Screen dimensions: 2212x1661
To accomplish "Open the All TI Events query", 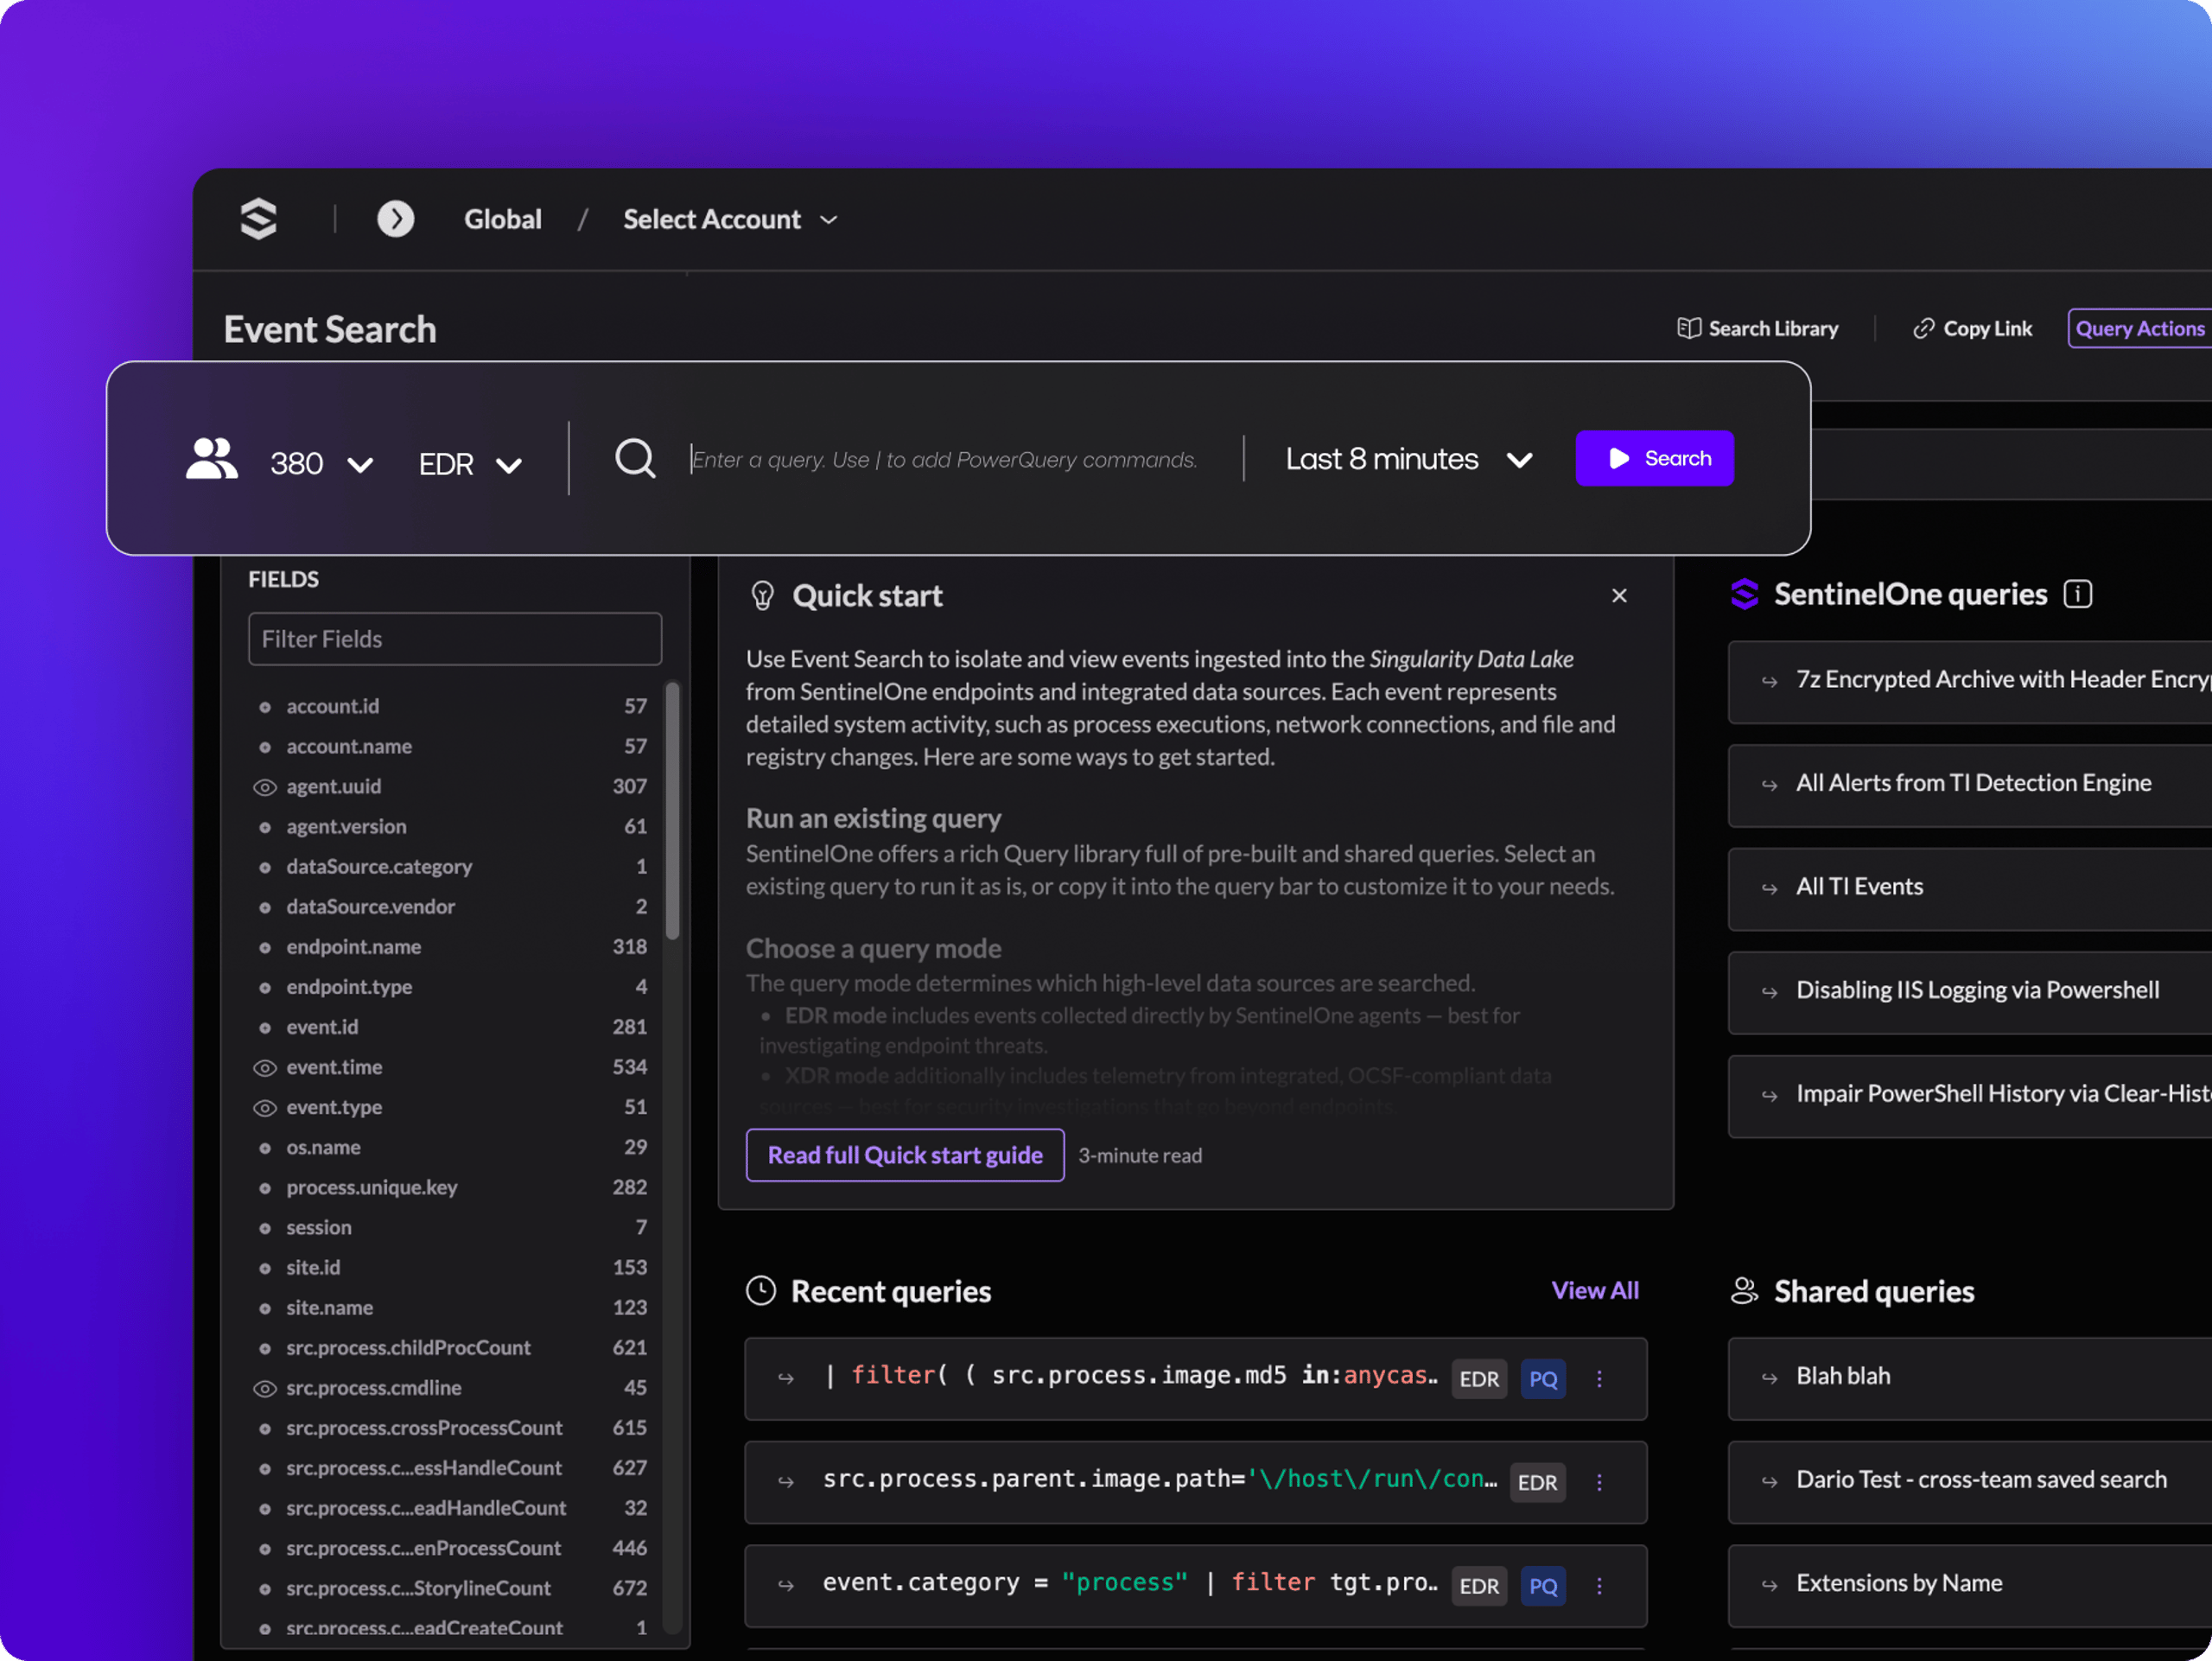I will tap(1970, 889).
